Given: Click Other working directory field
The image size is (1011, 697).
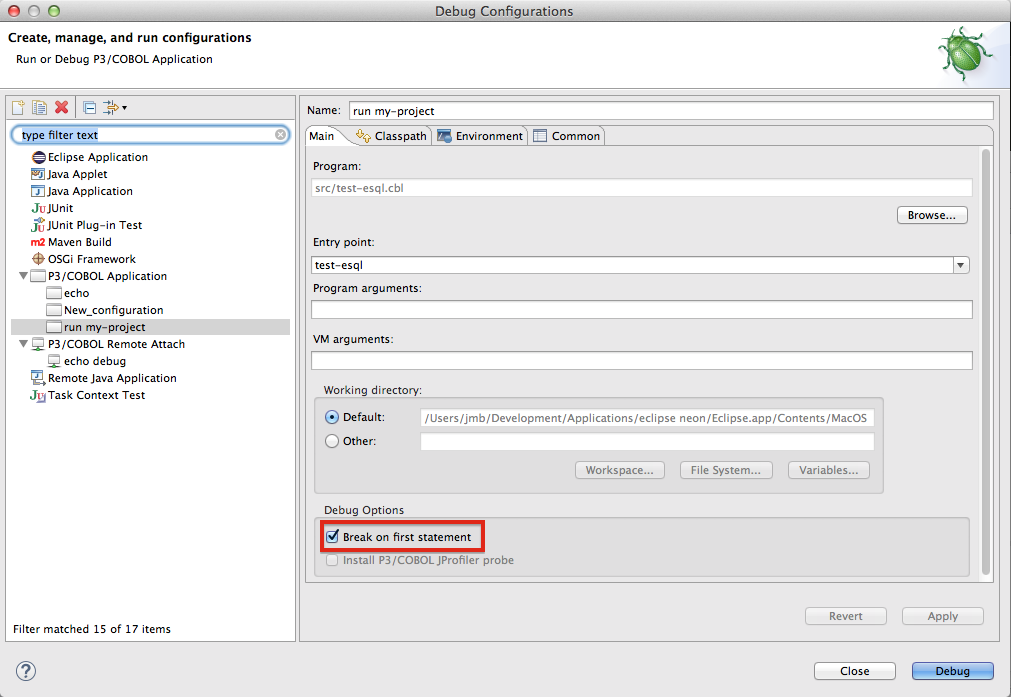Looking at the screenshot, I should point(647,442).
